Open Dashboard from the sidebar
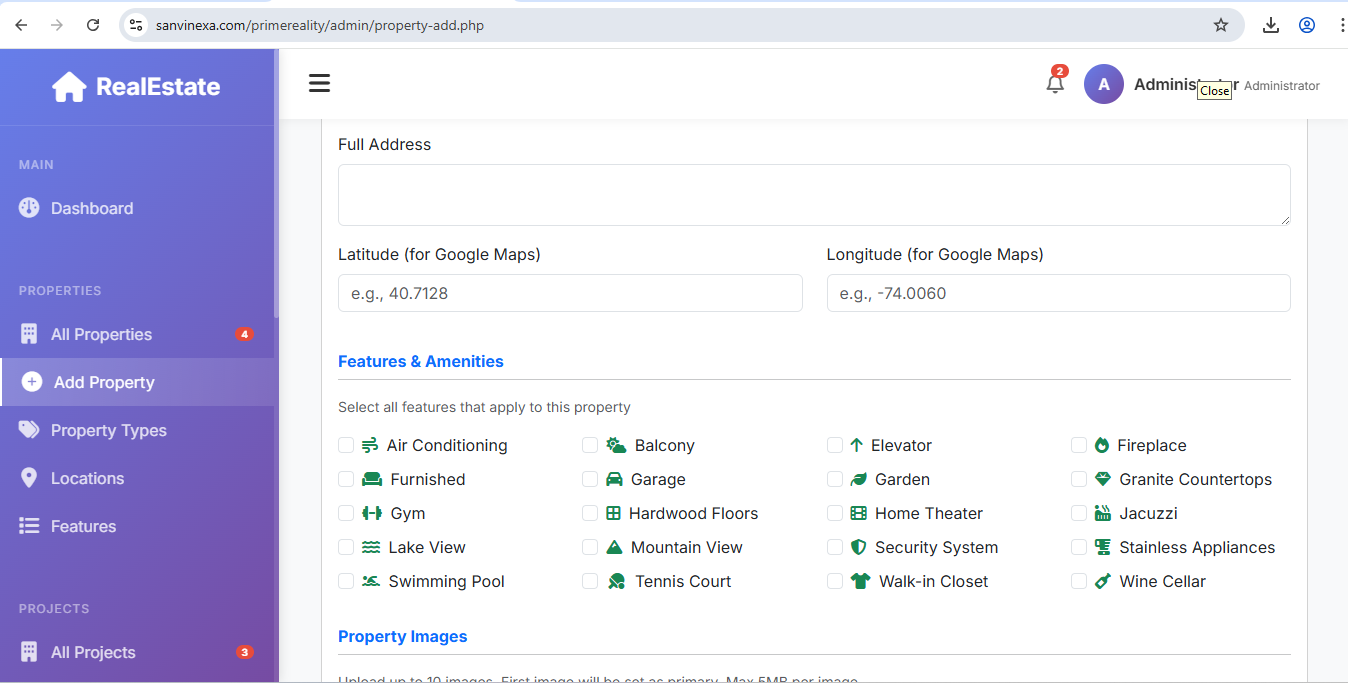Viewport: 1348px width, 683px height. coord(91,208)
